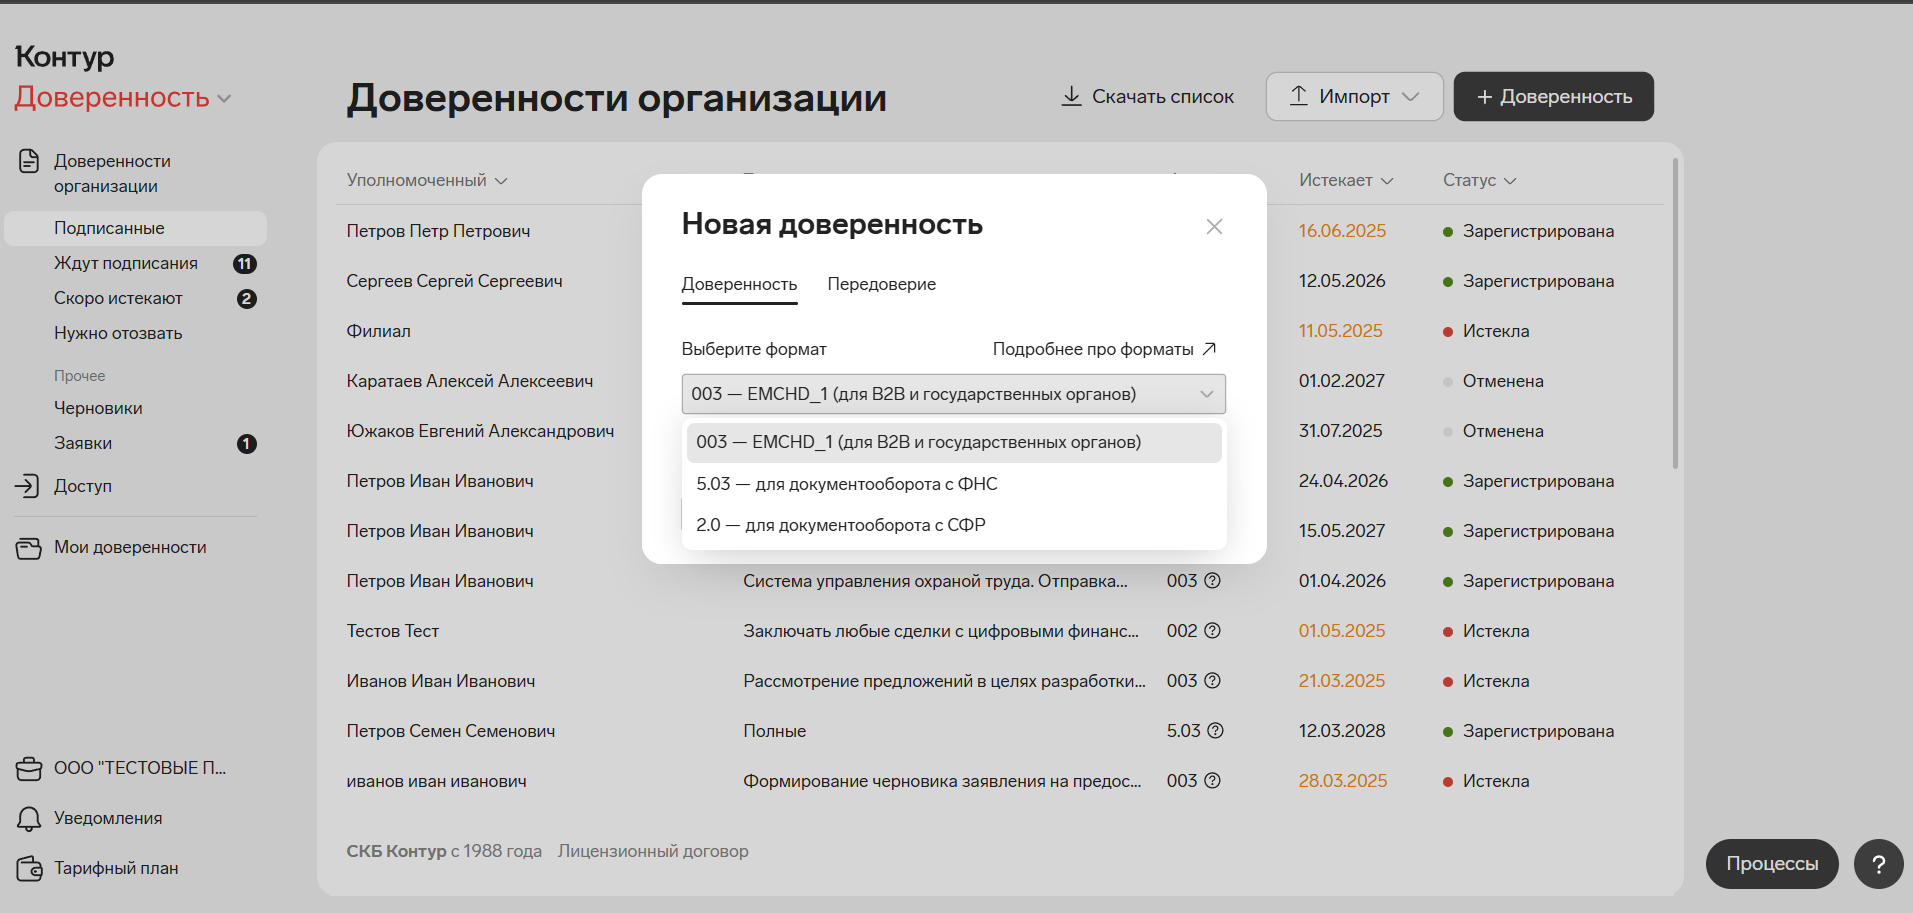The width and height of the screenshot is (1913, 913).
Task: Click the upload arrow icon in Импорт
Action: [1298, 96]
